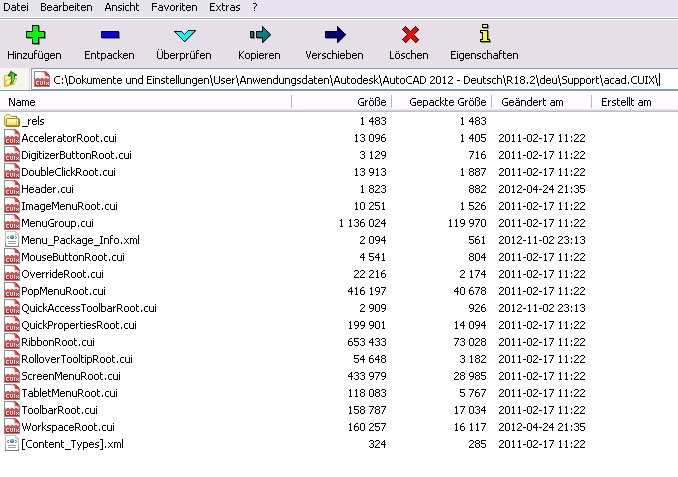
Task: Select the MenuGroup.cui file
Action: (x=57, y=223)
